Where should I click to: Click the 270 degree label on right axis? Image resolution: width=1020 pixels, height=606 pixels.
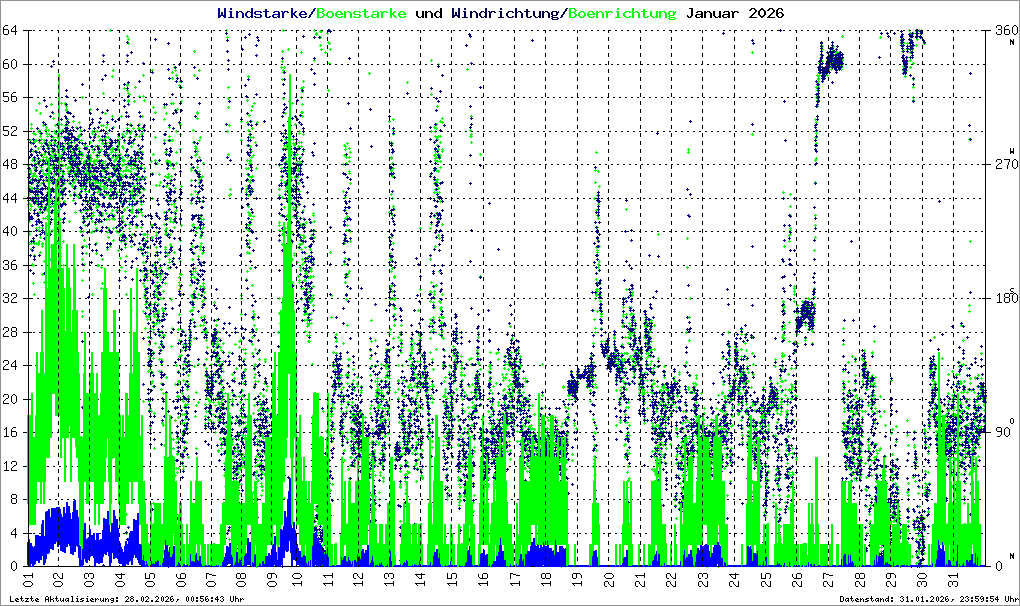pos(1002,165)
